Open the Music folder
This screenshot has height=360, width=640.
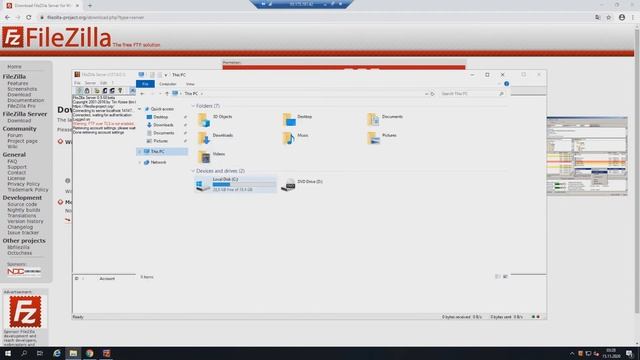point(296,138)
